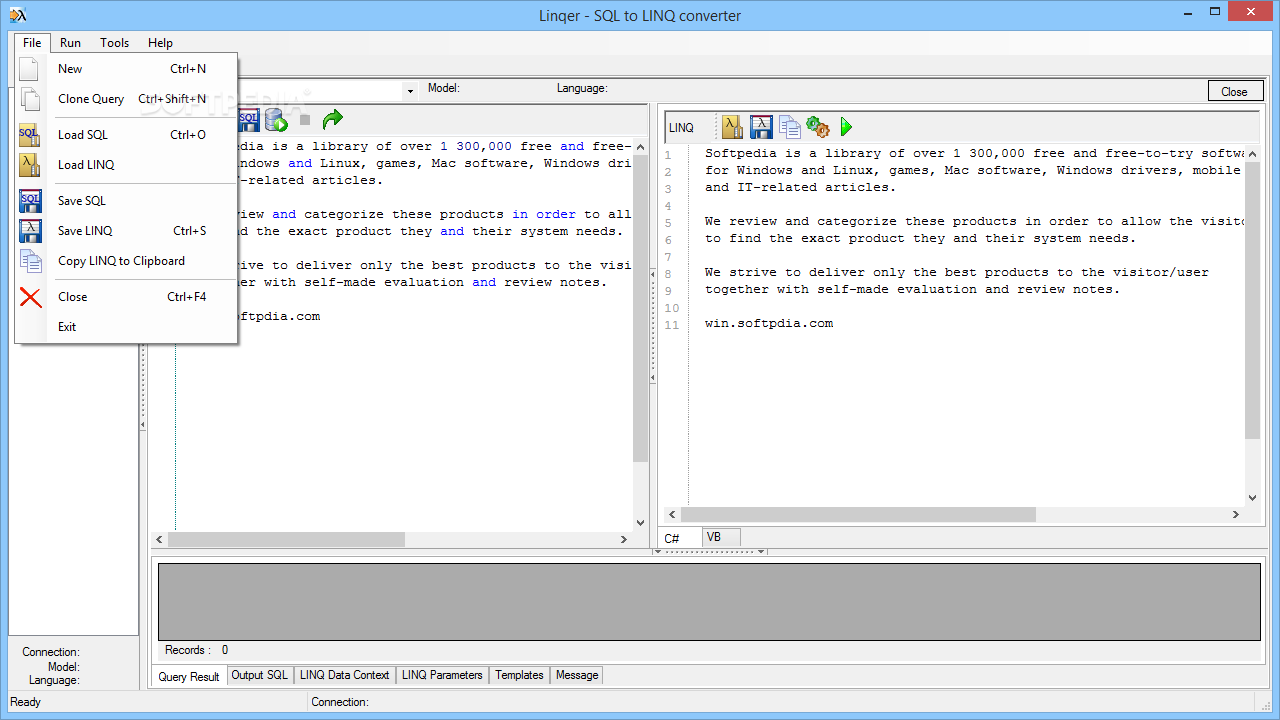The image size is (1280, 720).
Task: Click the 'Ready' status bar text
Action: [x=26, y=702]
